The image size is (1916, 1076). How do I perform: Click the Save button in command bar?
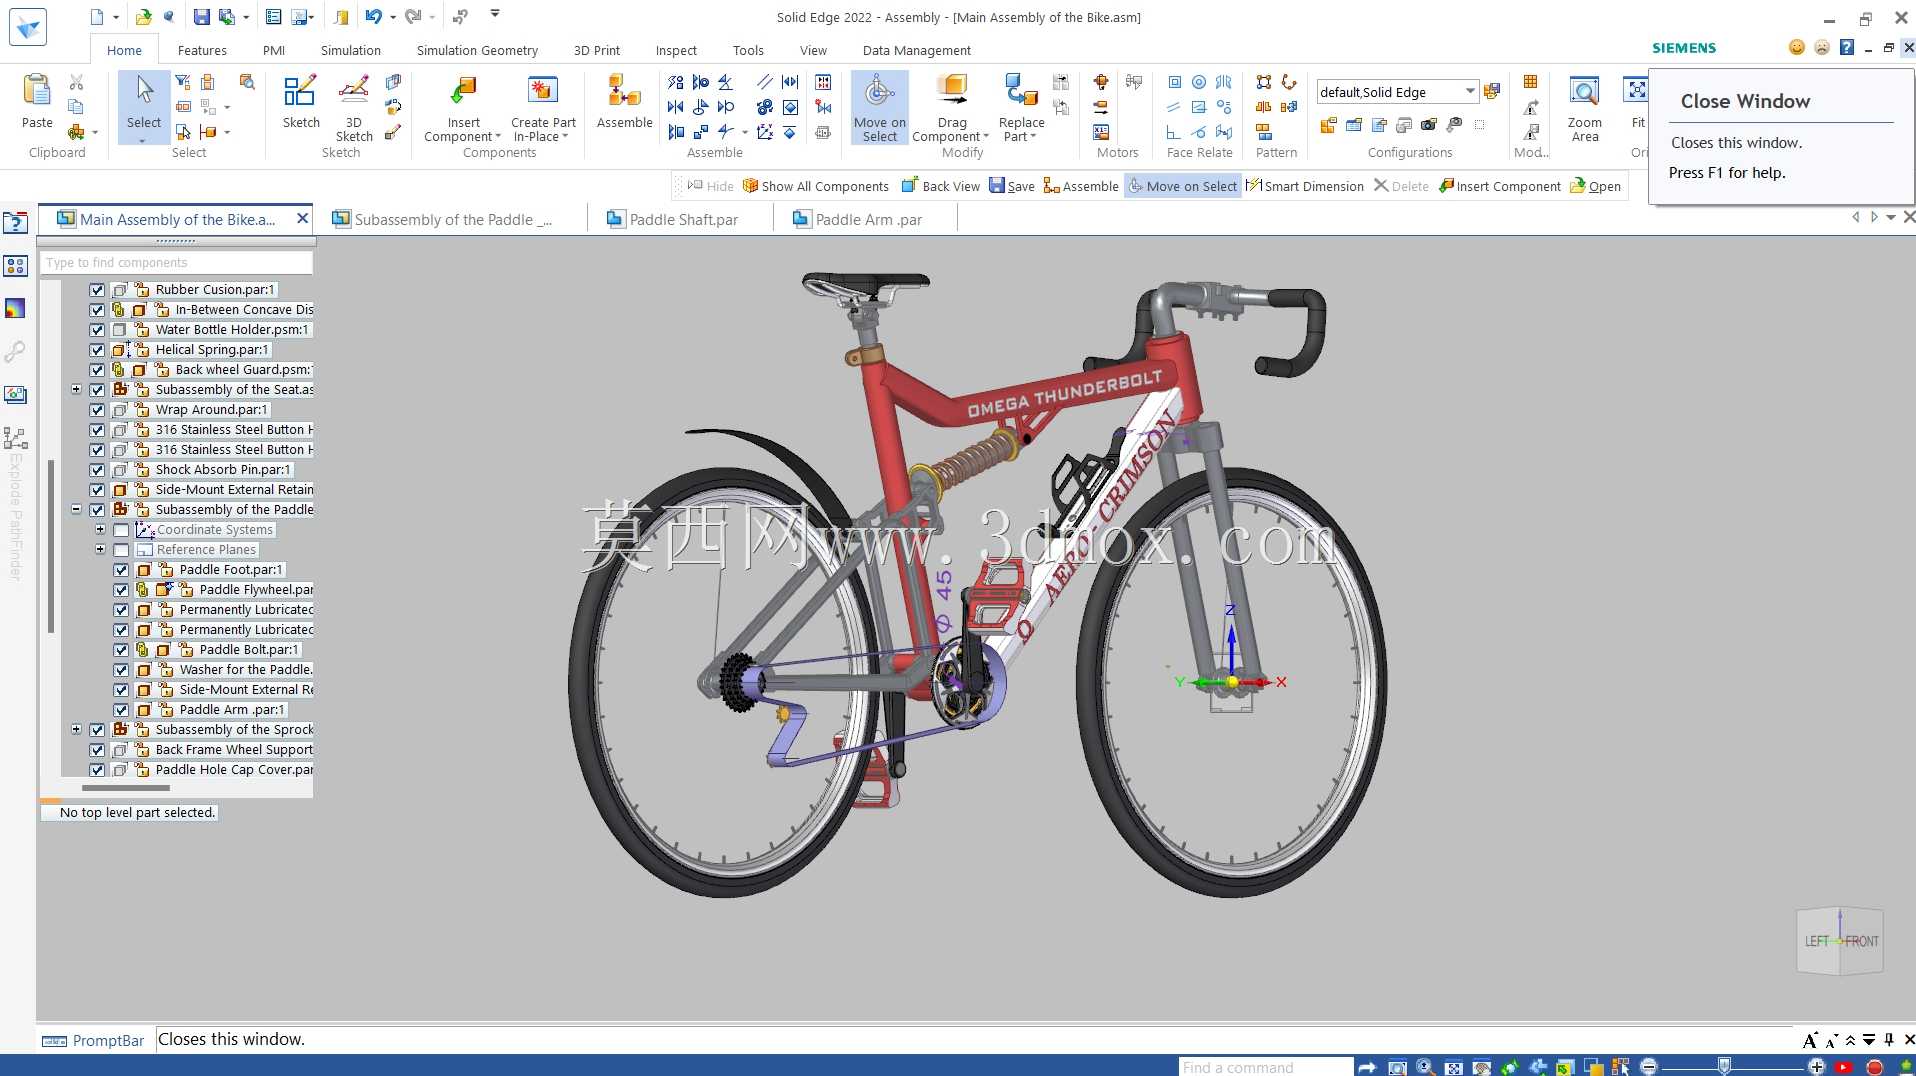(x=1012, y=186)
